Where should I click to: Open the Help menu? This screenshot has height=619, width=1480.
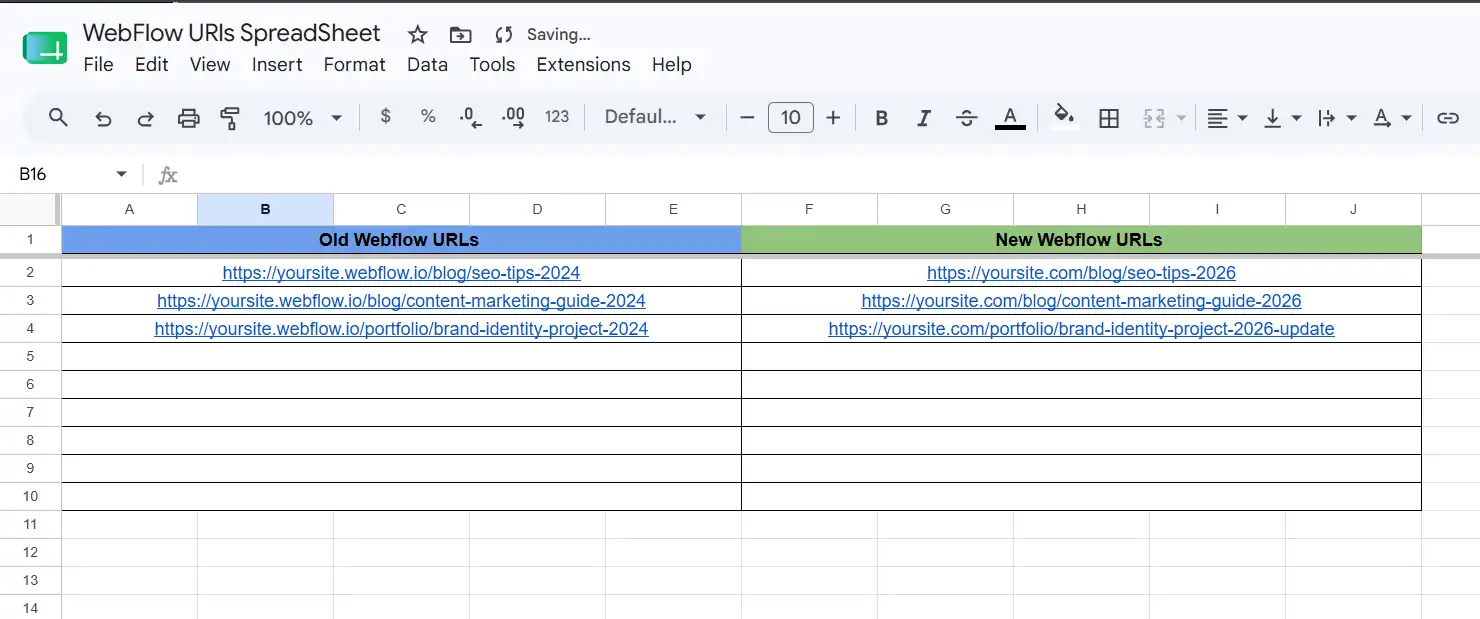pyautogui.click(x=672, y=64)
